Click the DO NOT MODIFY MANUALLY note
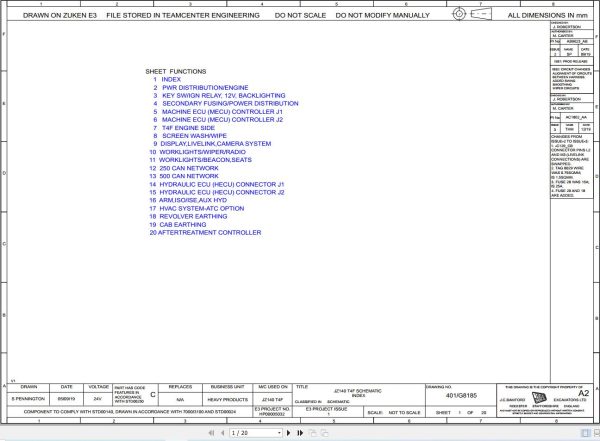This screenshot has width=600, height=441. pos(383,15)
